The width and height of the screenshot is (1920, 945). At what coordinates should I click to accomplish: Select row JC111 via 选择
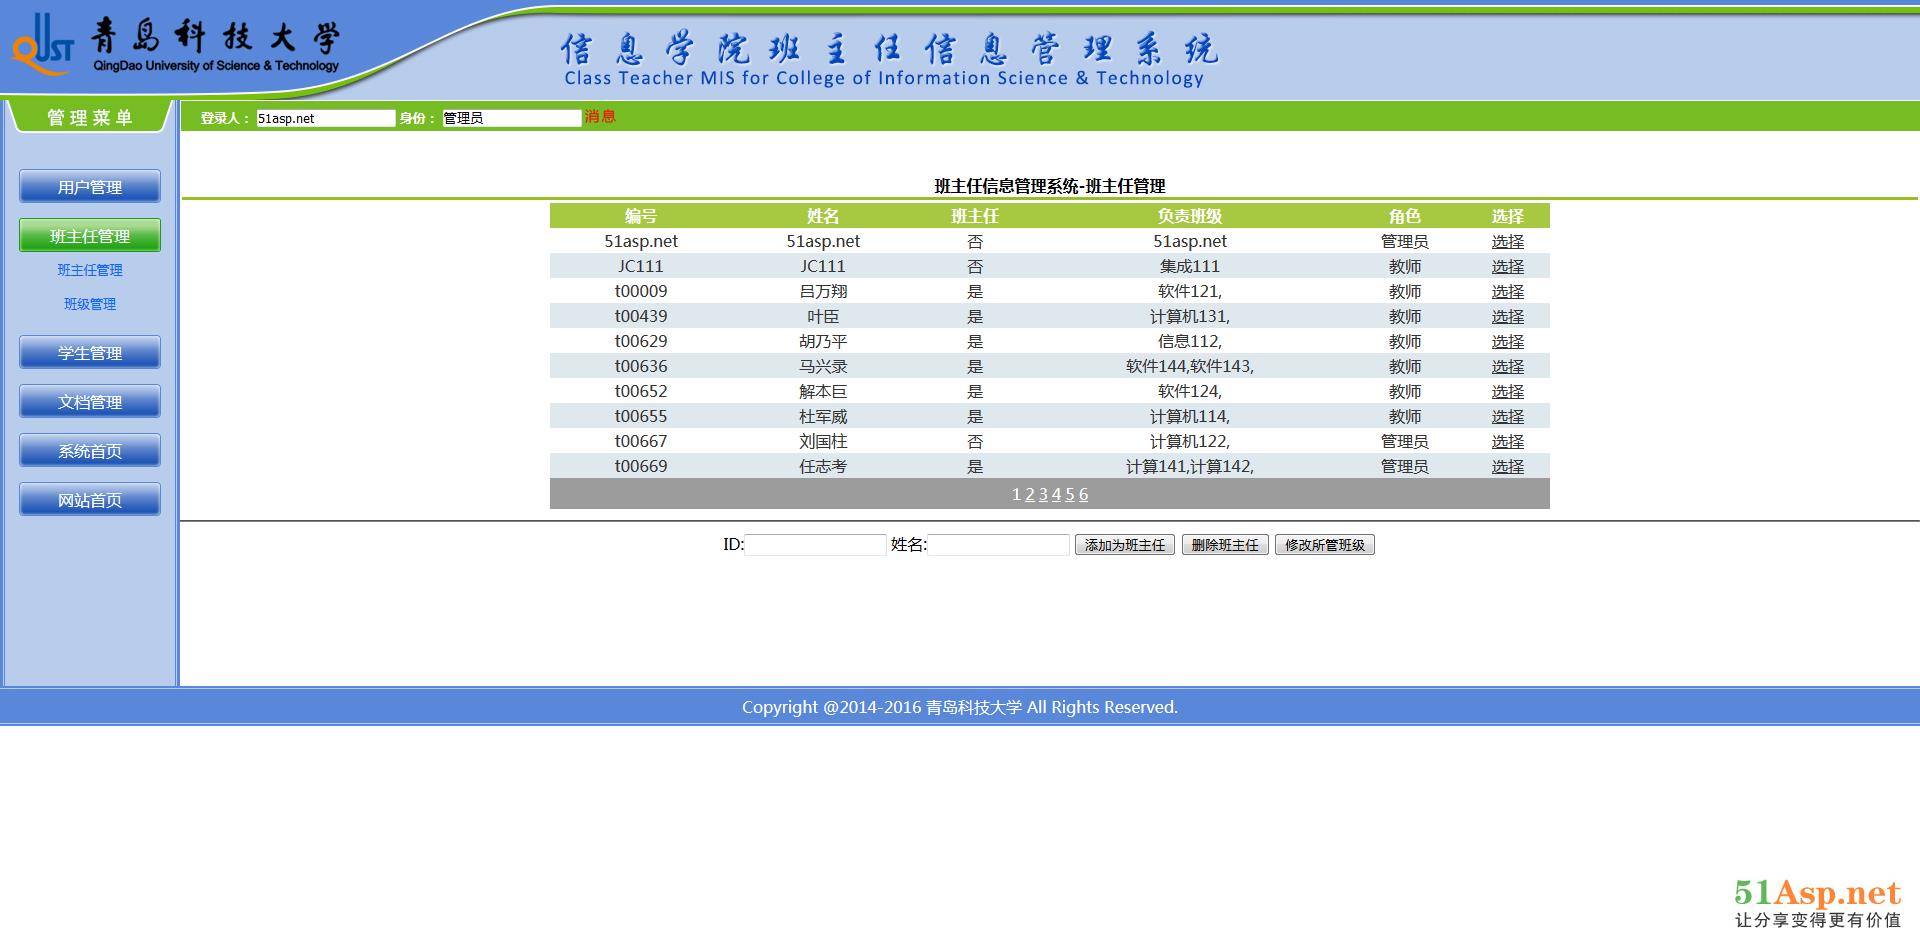pyautogui.click(x=1508, y=267)
